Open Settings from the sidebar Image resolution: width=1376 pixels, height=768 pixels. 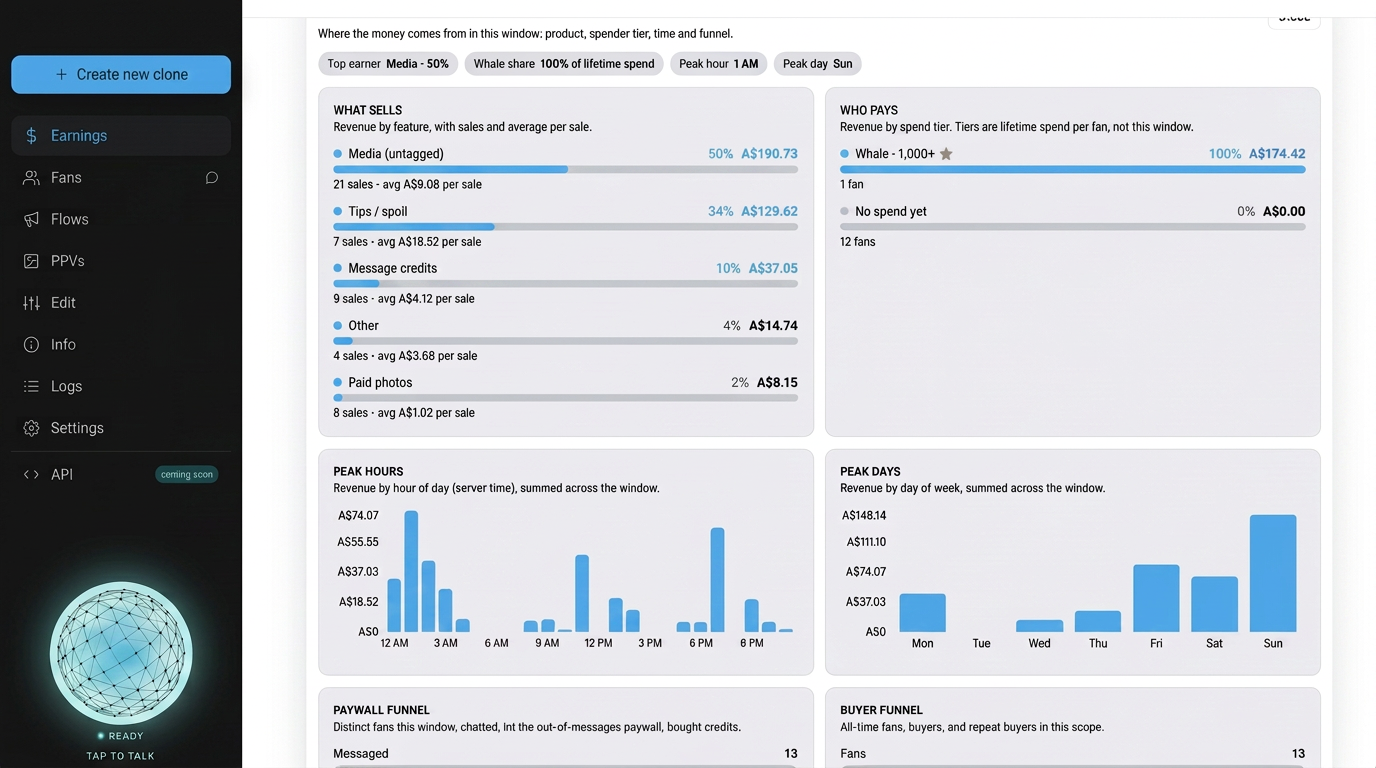point(121,428)
